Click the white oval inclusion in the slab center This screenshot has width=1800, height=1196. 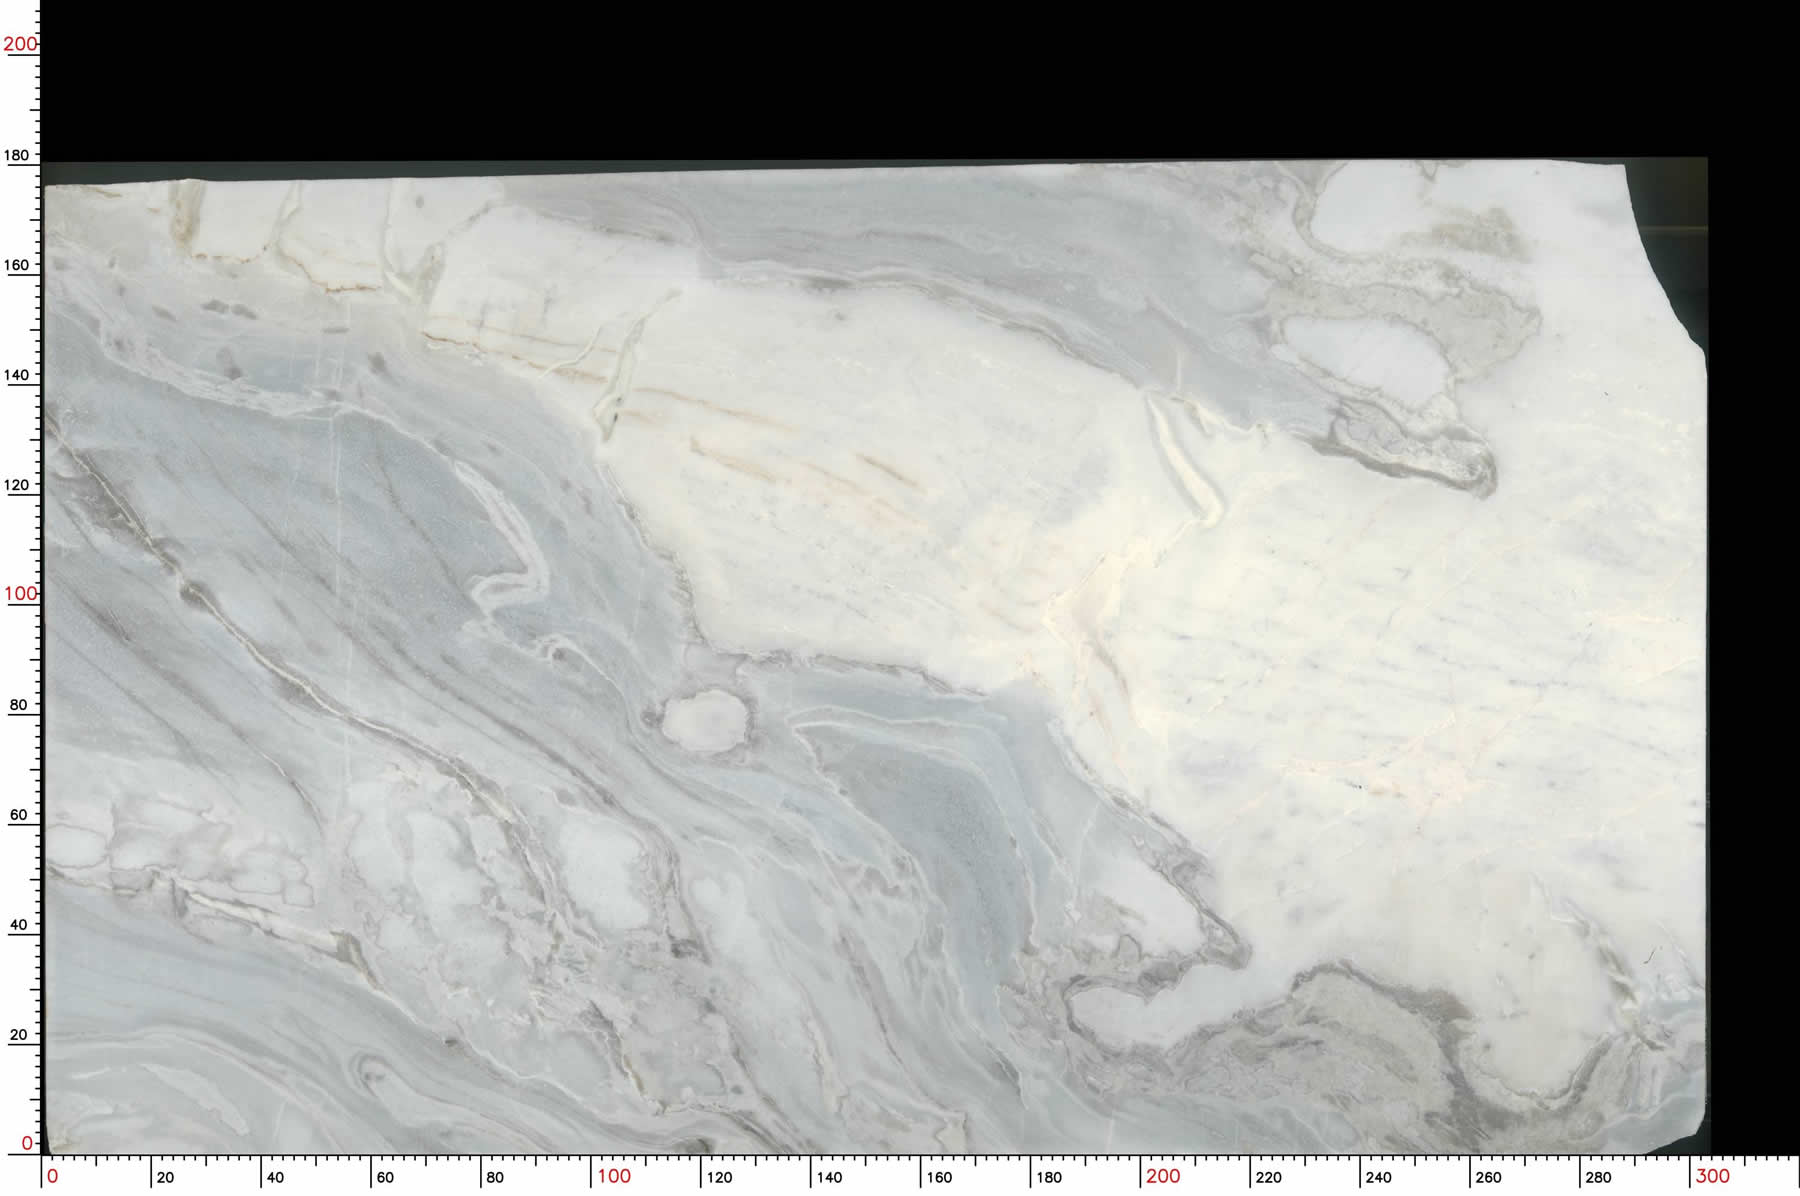click(705, 720)
